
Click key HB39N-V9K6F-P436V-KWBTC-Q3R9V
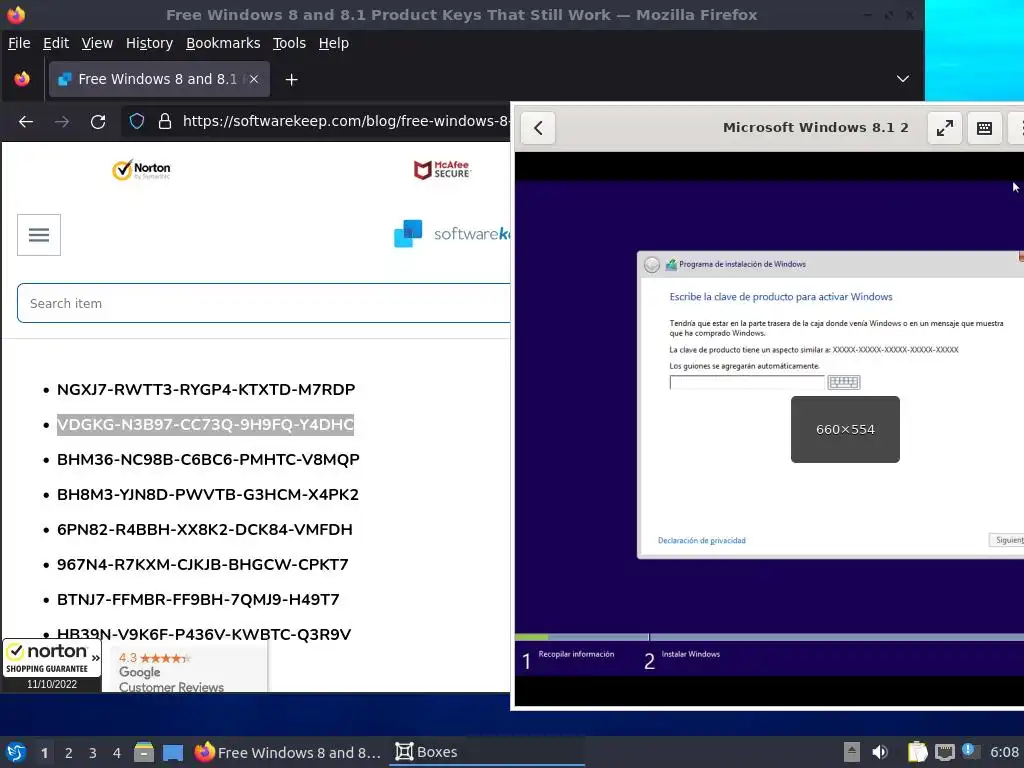(204, 634)
